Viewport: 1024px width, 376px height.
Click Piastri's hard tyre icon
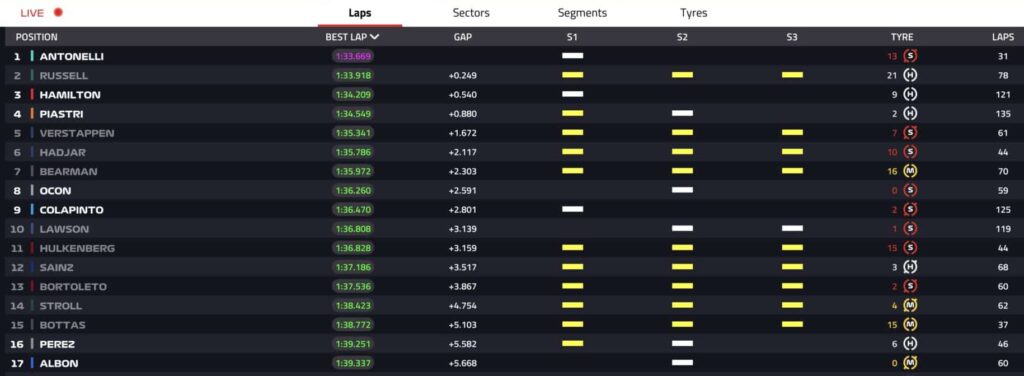pos(910,114)
